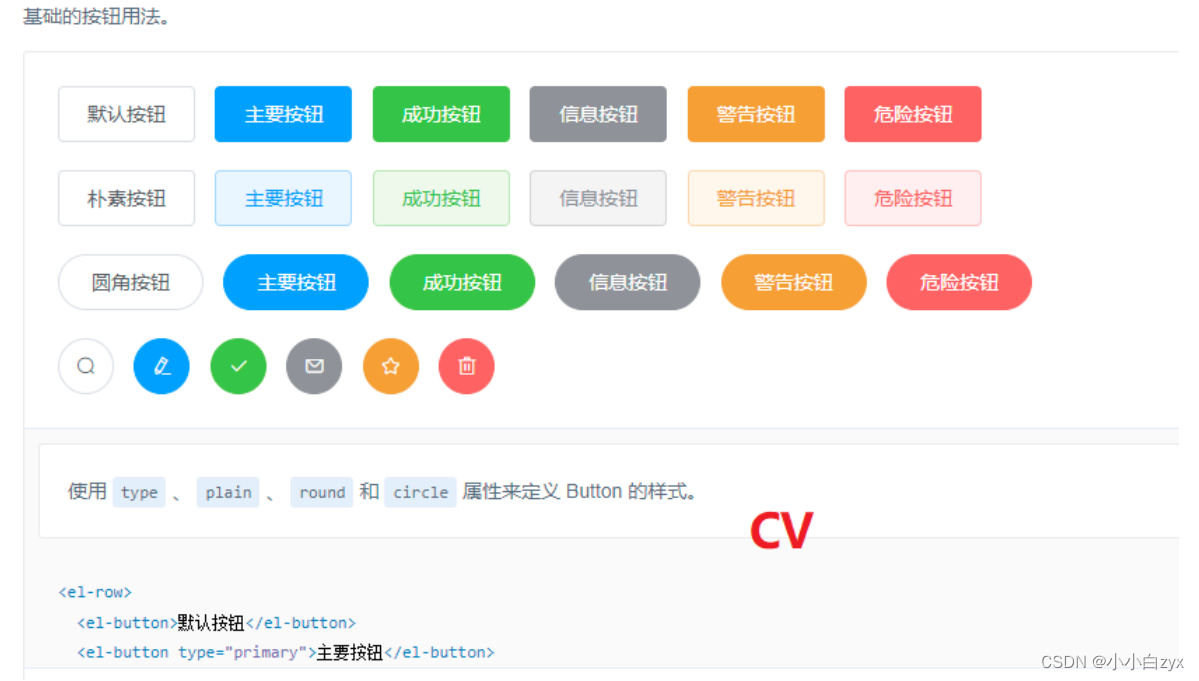The height and width of the screenshot is (681, 1199).
Task: Click the inline code tag 'round'
Action: [321, 491]
